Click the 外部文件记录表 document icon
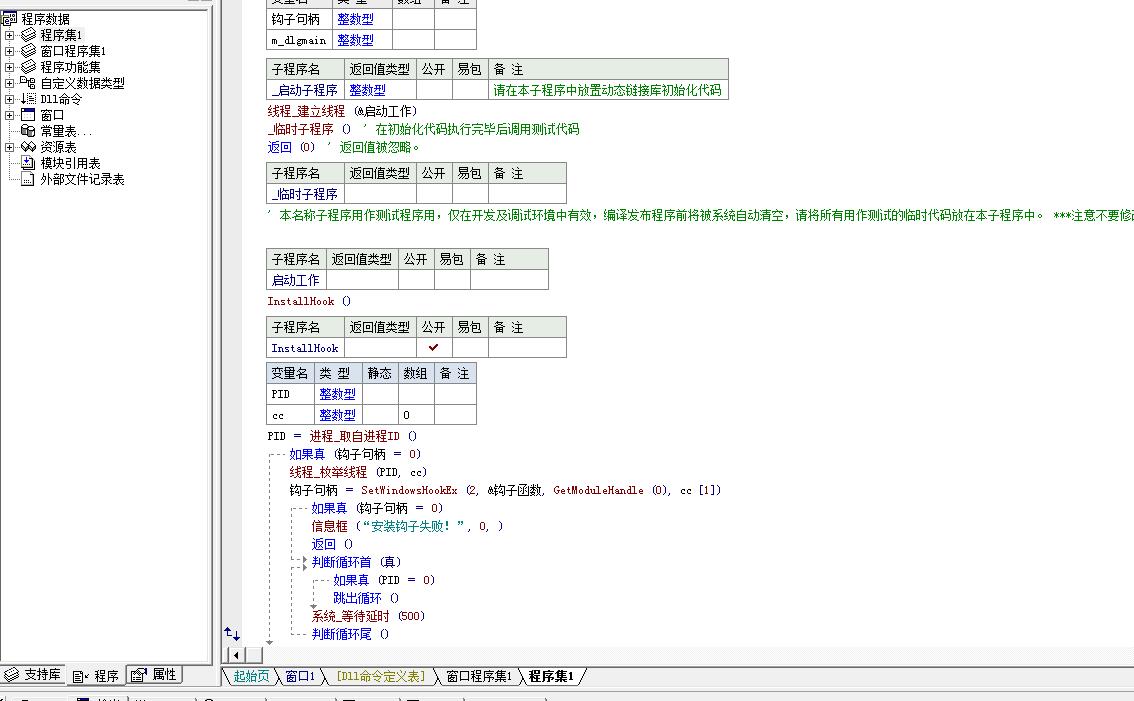Image resolution: width=1134 pixels, height=701 pixels. point(28,179)
